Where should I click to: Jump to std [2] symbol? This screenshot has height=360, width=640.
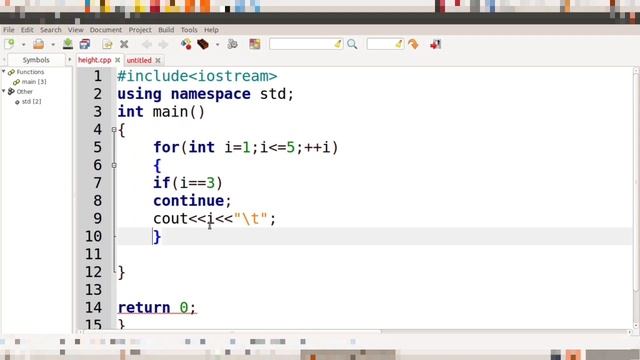pos(31,101)
